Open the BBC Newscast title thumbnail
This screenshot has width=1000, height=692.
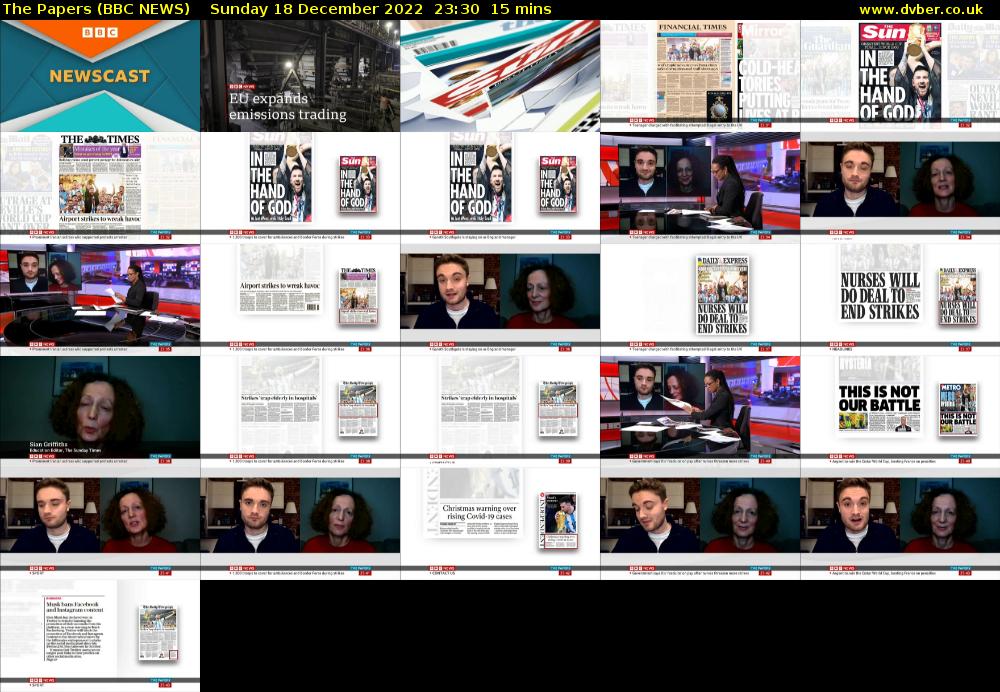point(100,76)
